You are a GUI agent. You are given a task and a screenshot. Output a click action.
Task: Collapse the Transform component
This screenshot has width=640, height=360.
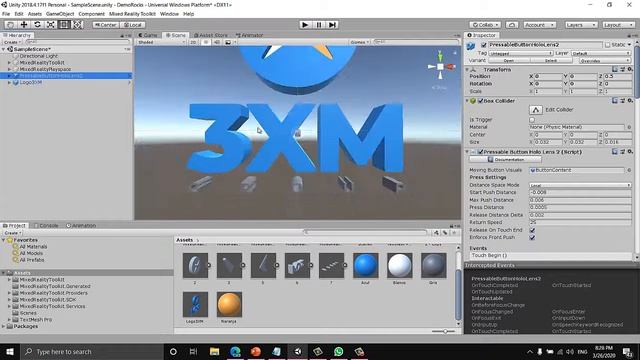(468, 70)
